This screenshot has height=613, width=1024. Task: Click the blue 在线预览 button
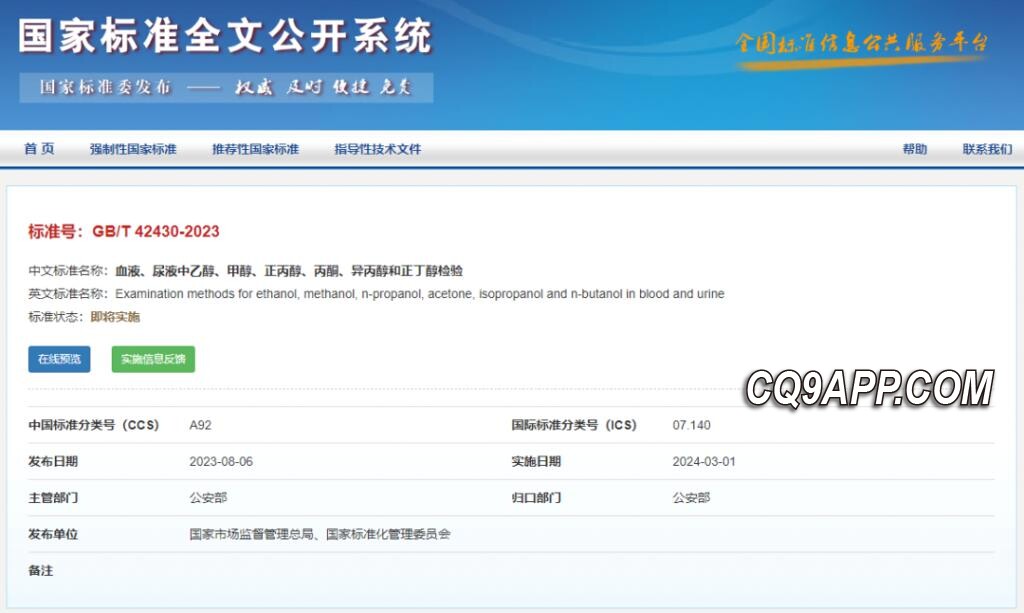pos(59,359)
